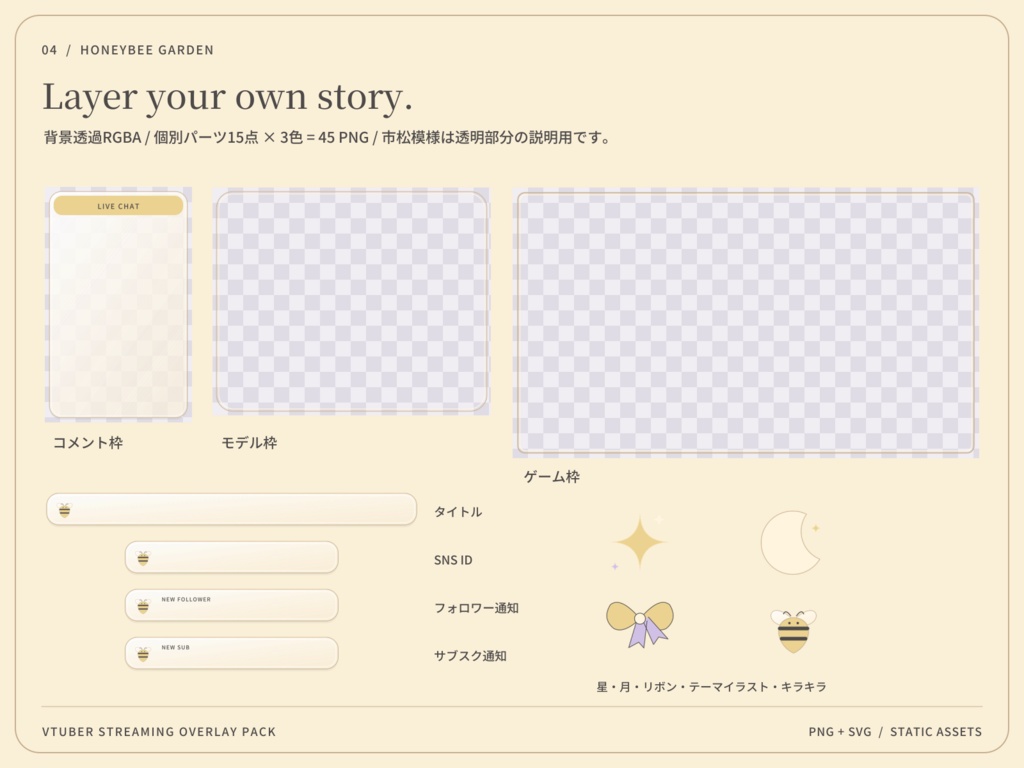Screen dimensions: 1024x768
Task: Select the crescent moon illustration
Action: coord(790,543)
